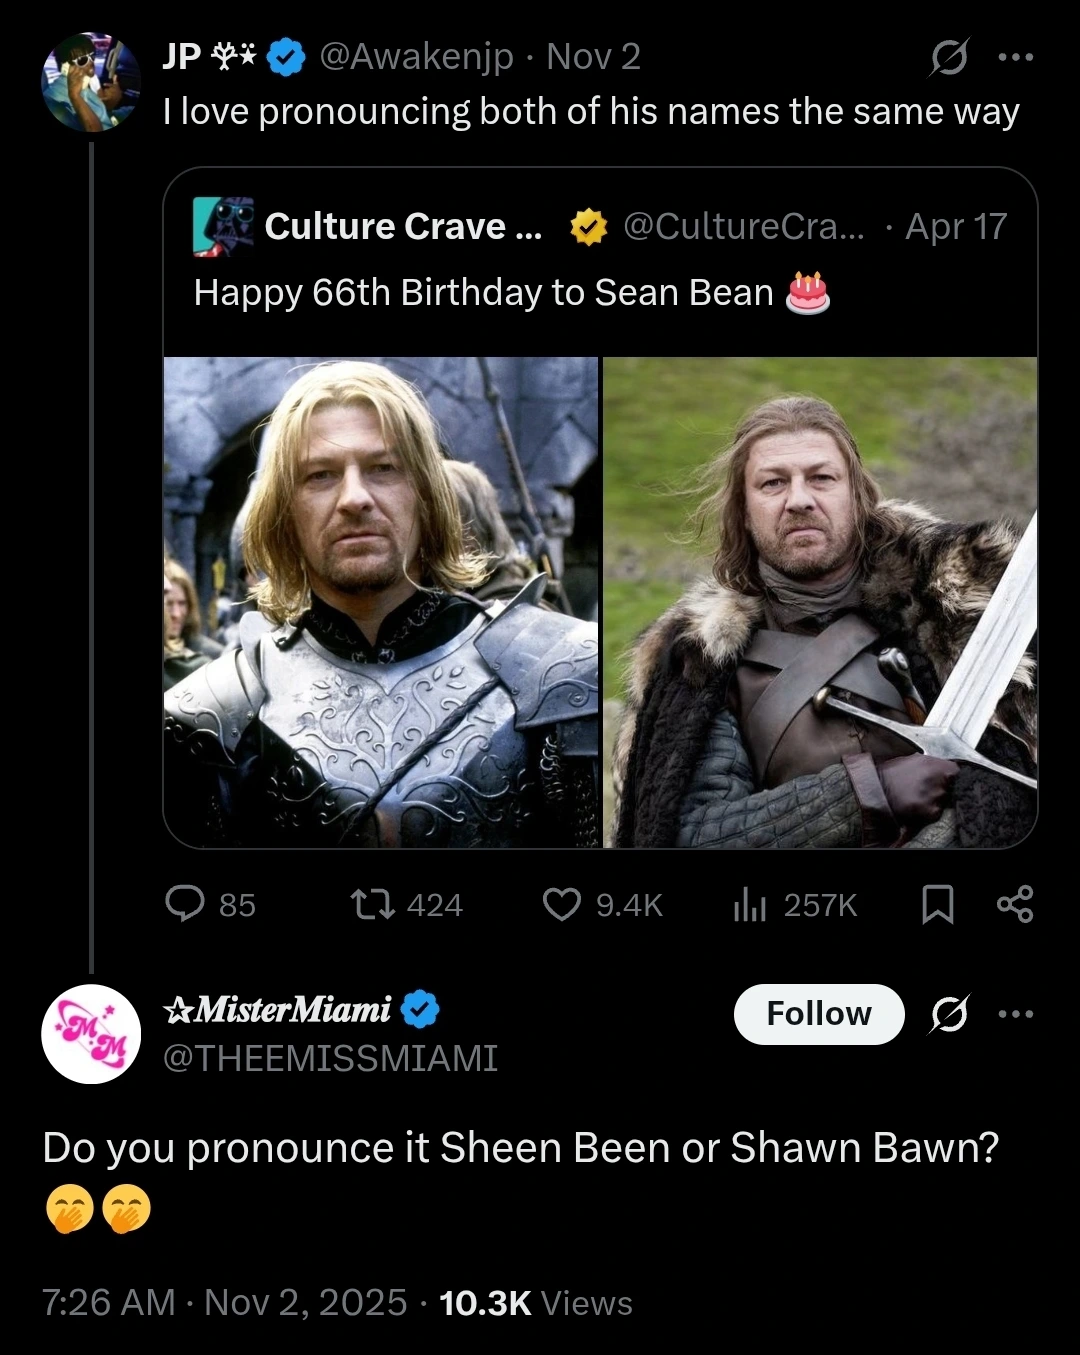The height and width of the screenshot is (1355, 1080).
Task: Bookmark the Culture Crave tweet
Action: (938, 905)
